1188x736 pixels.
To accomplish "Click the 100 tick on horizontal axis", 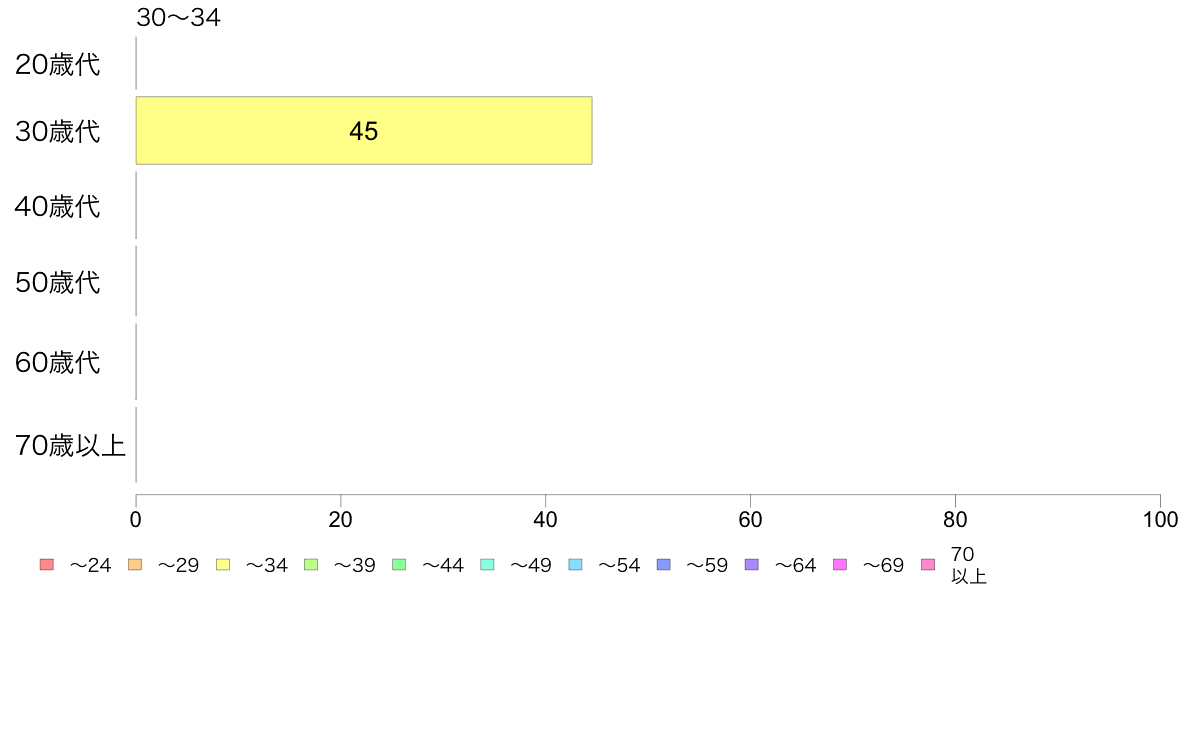I will [x=1160, y=519].
